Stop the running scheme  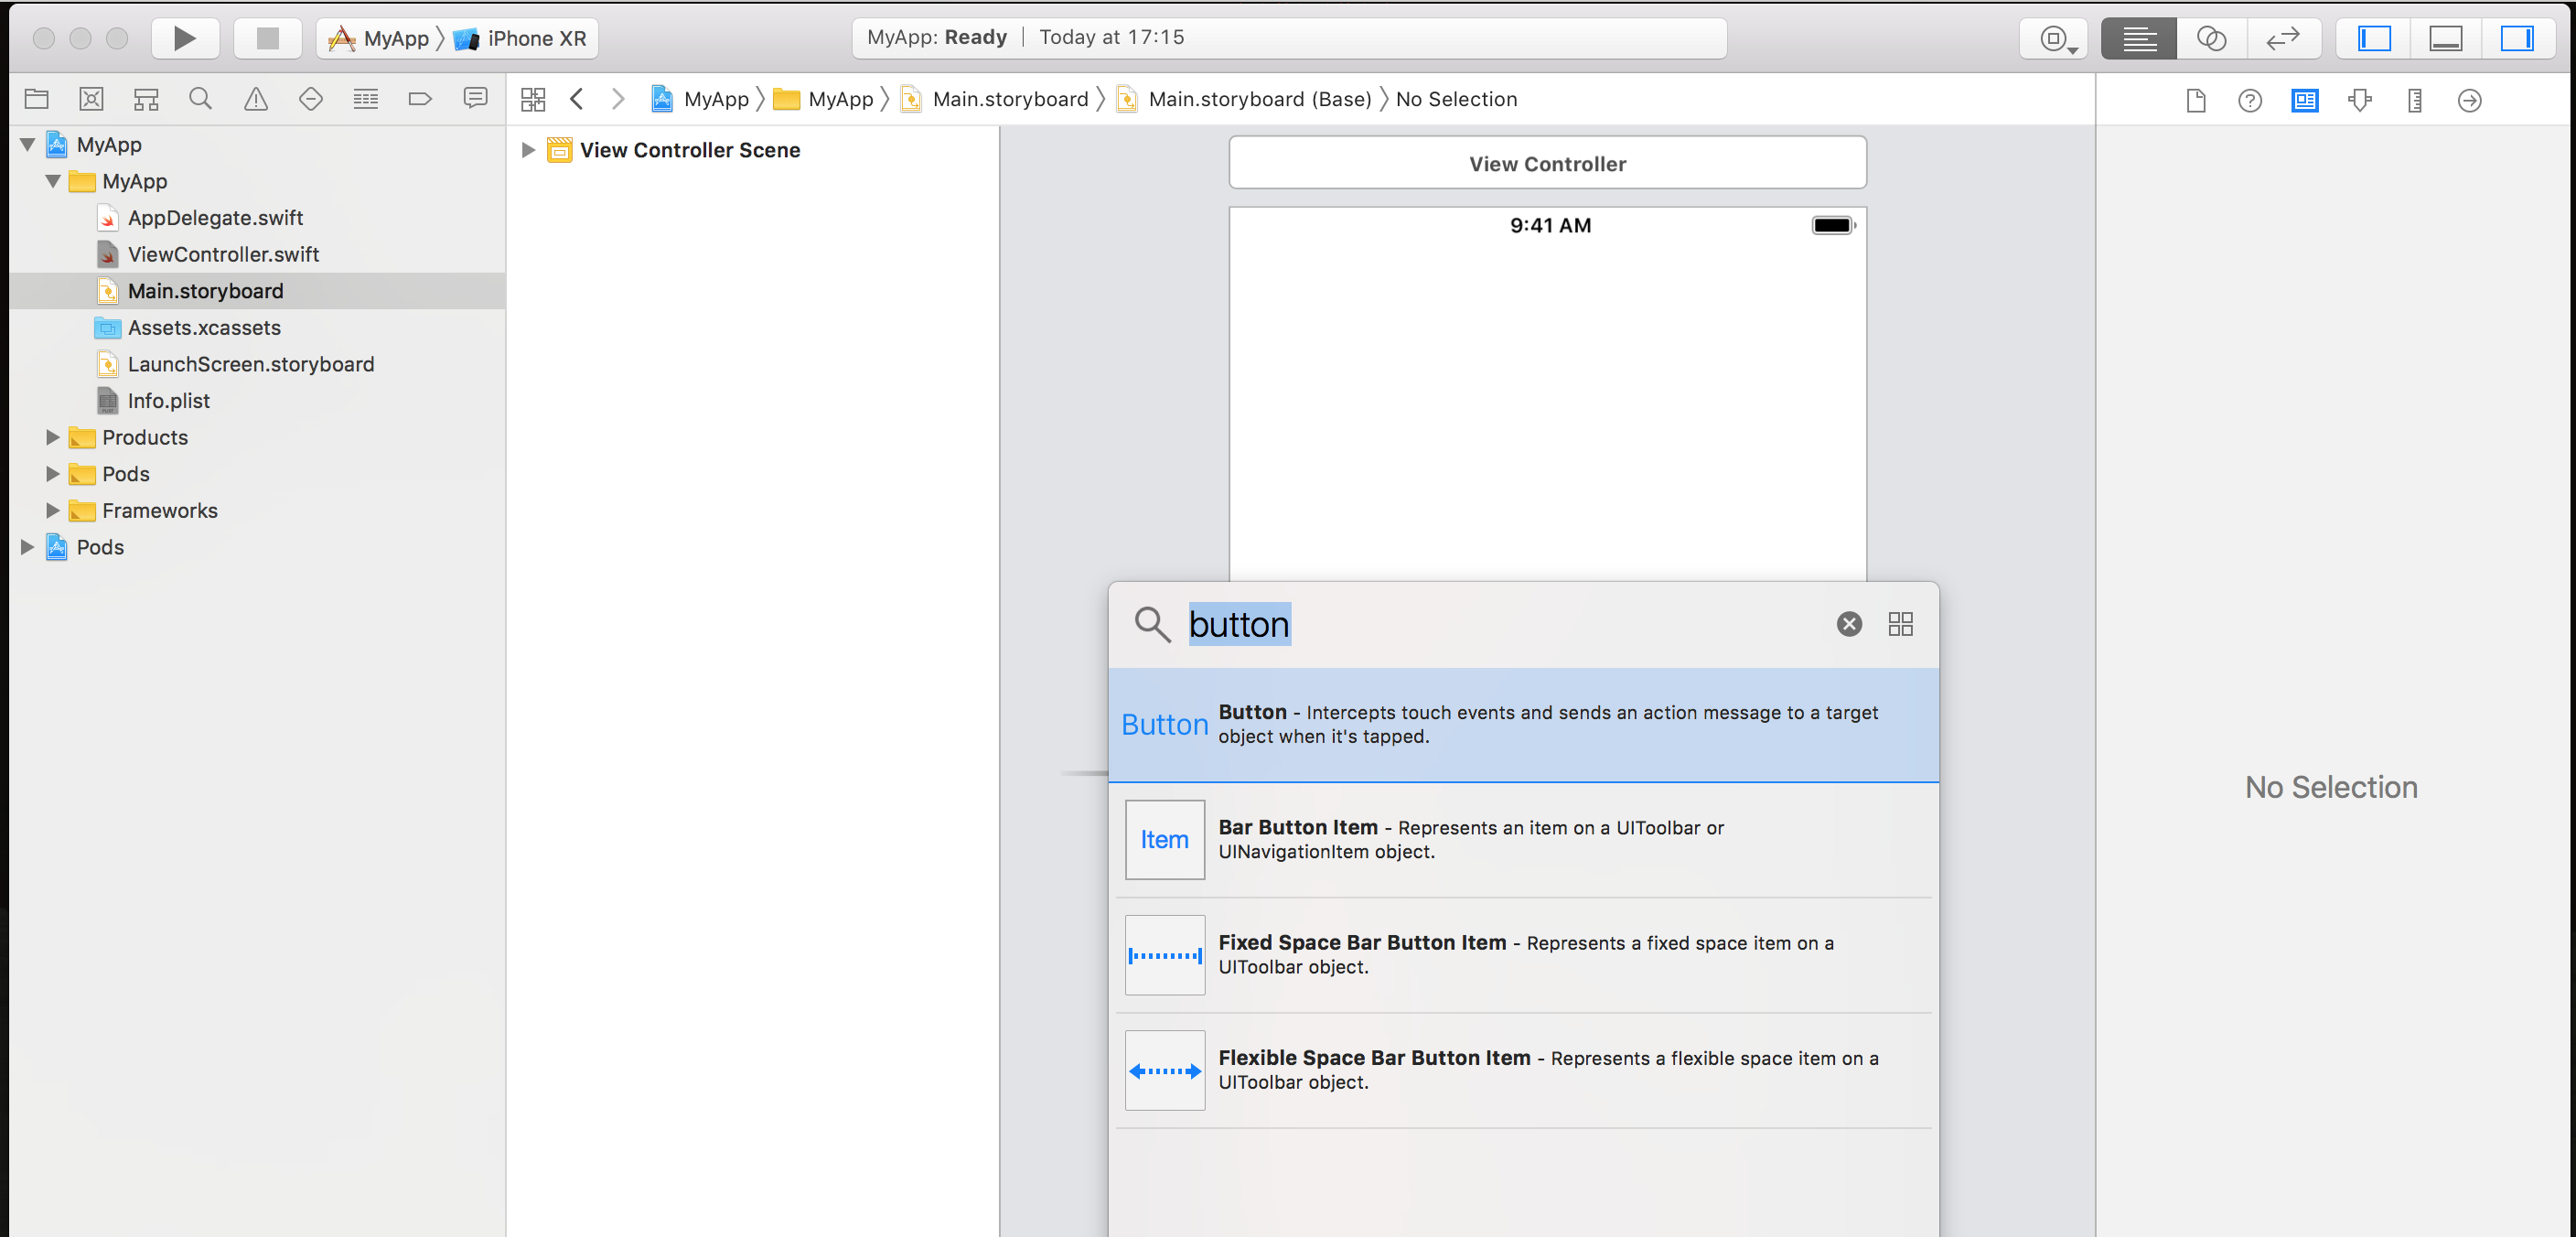click(267, 38)
